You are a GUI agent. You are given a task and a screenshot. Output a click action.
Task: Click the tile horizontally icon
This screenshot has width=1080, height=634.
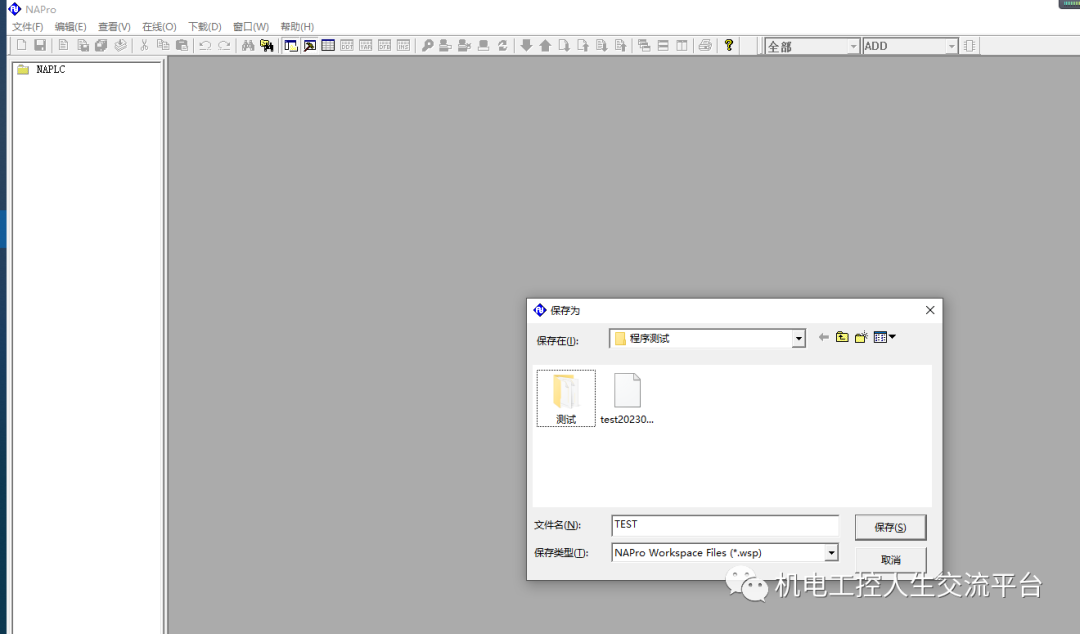click(x=663, y=45)
